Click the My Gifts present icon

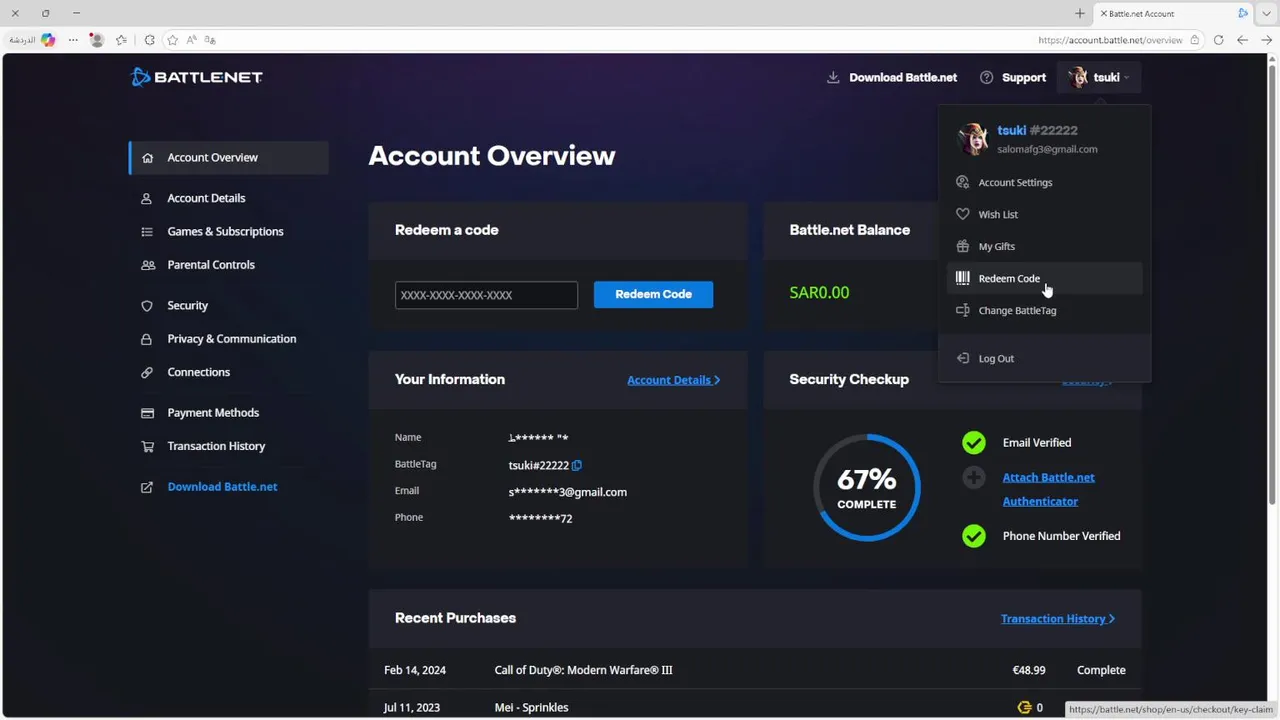pos(963,246)
